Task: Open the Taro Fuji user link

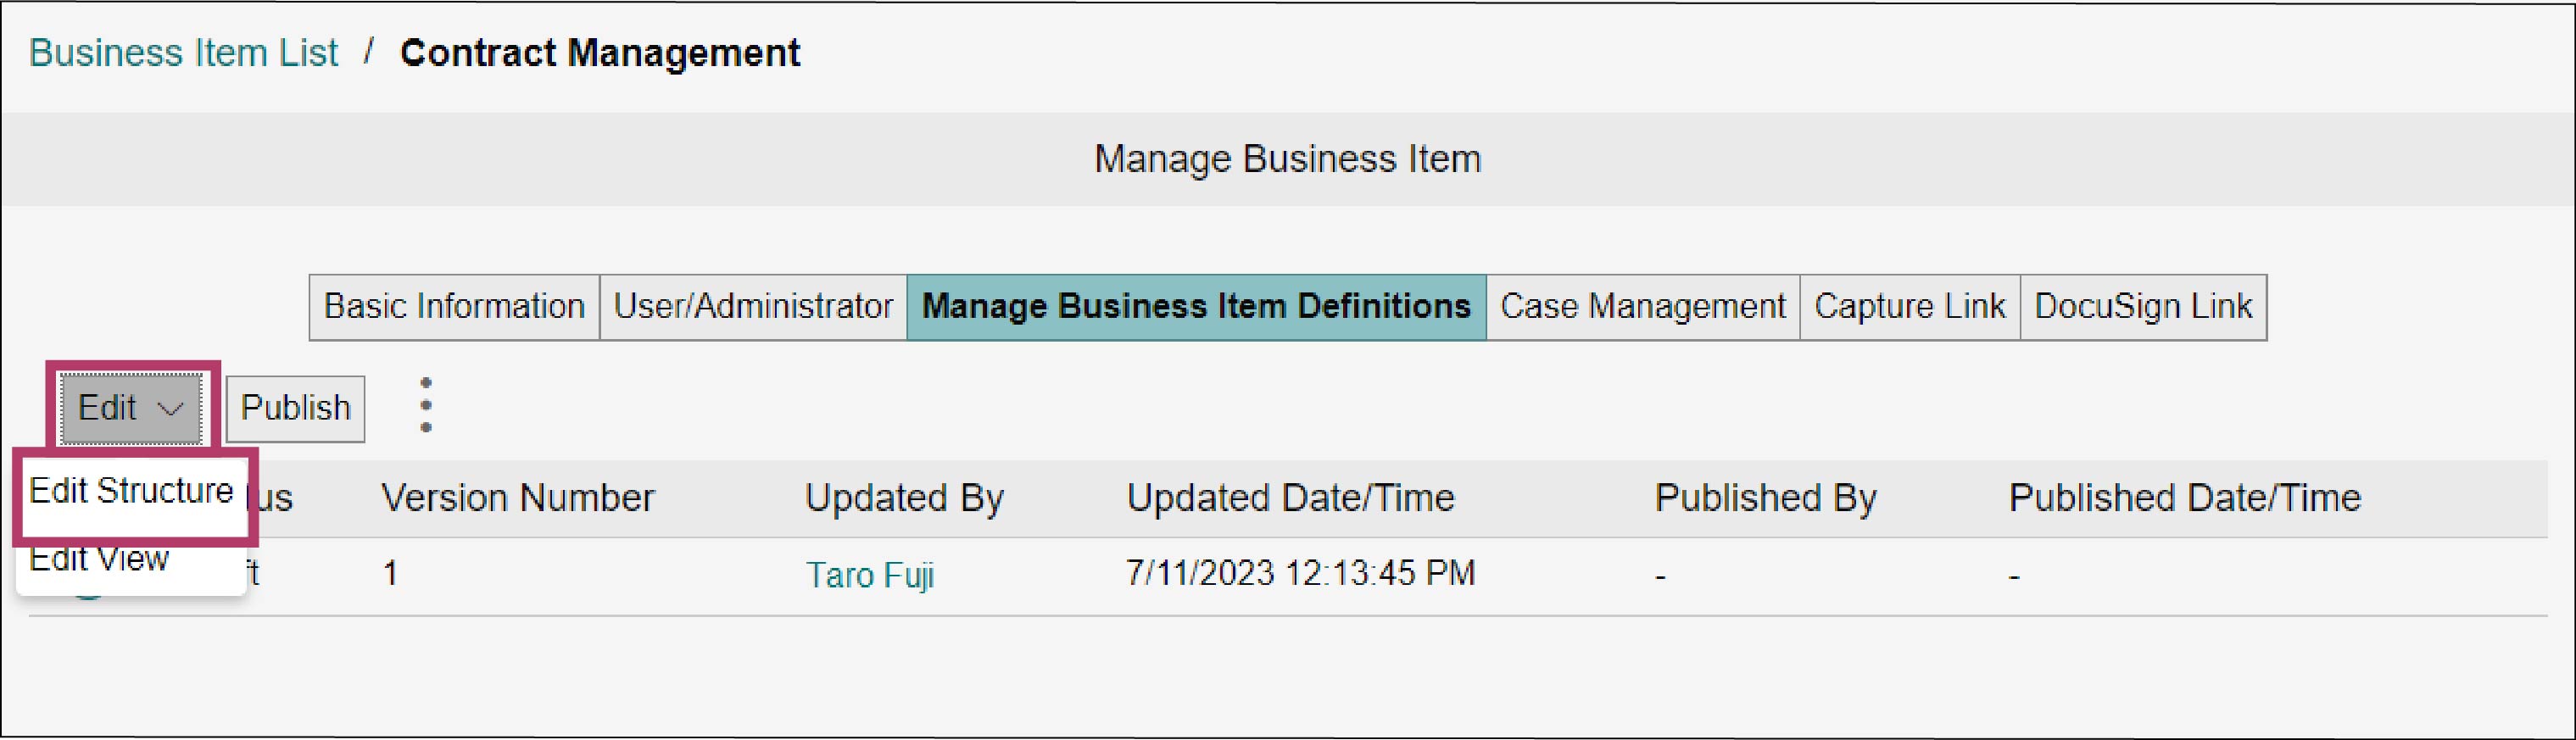Action: point(870,576)
